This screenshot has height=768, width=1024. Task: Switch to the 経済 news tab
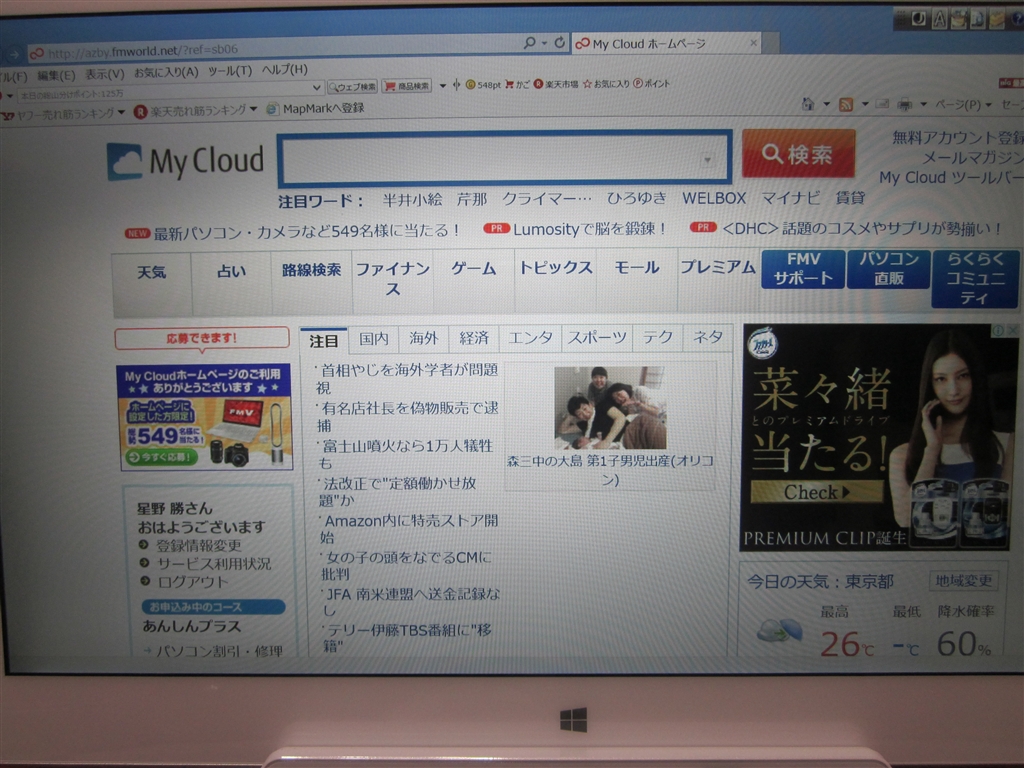(x=473, y=338)
